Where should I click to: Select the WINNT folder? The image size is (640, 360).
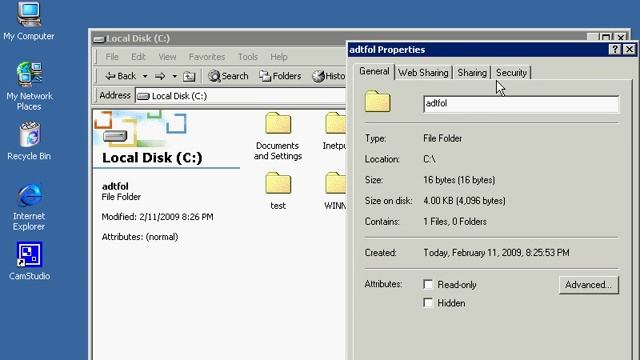coord(335,191)
